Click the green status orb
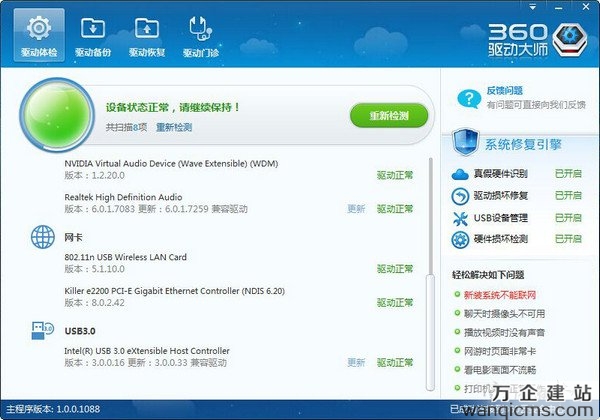Viewport: 600px width, 420px height. tap(57, 114)
